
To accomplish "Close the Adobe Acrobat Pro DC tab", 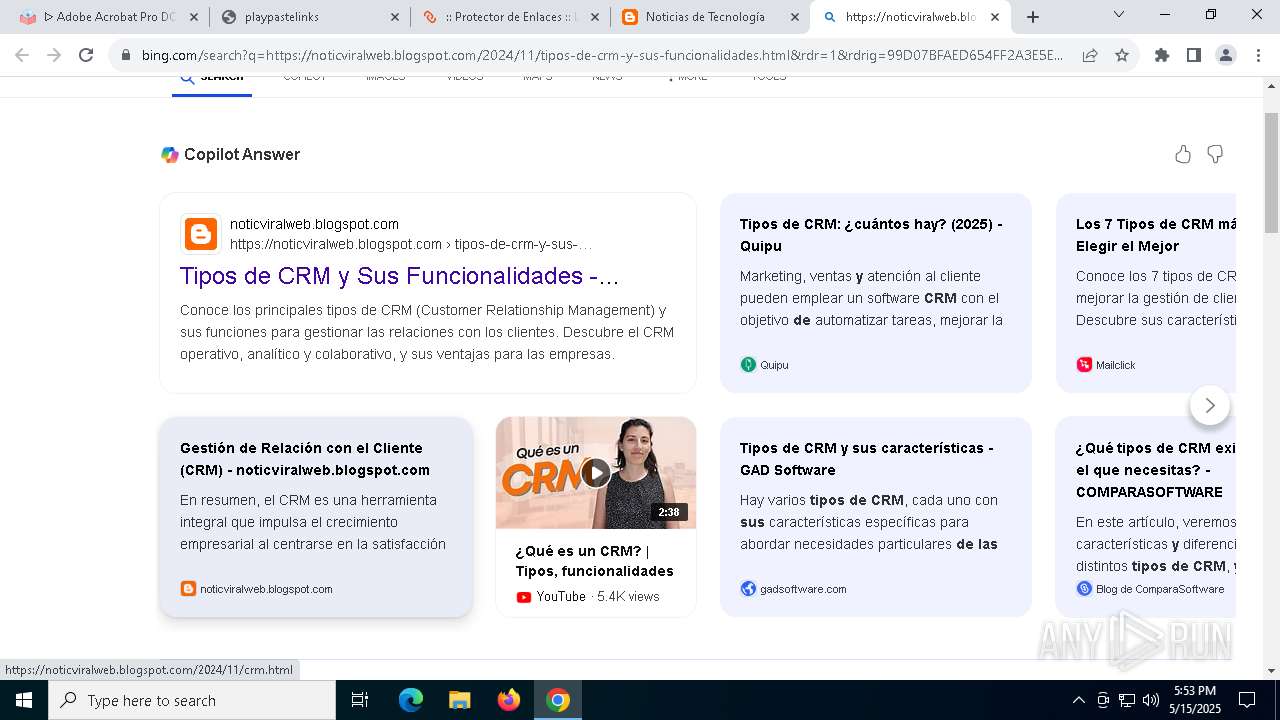I will pos(194,17).
